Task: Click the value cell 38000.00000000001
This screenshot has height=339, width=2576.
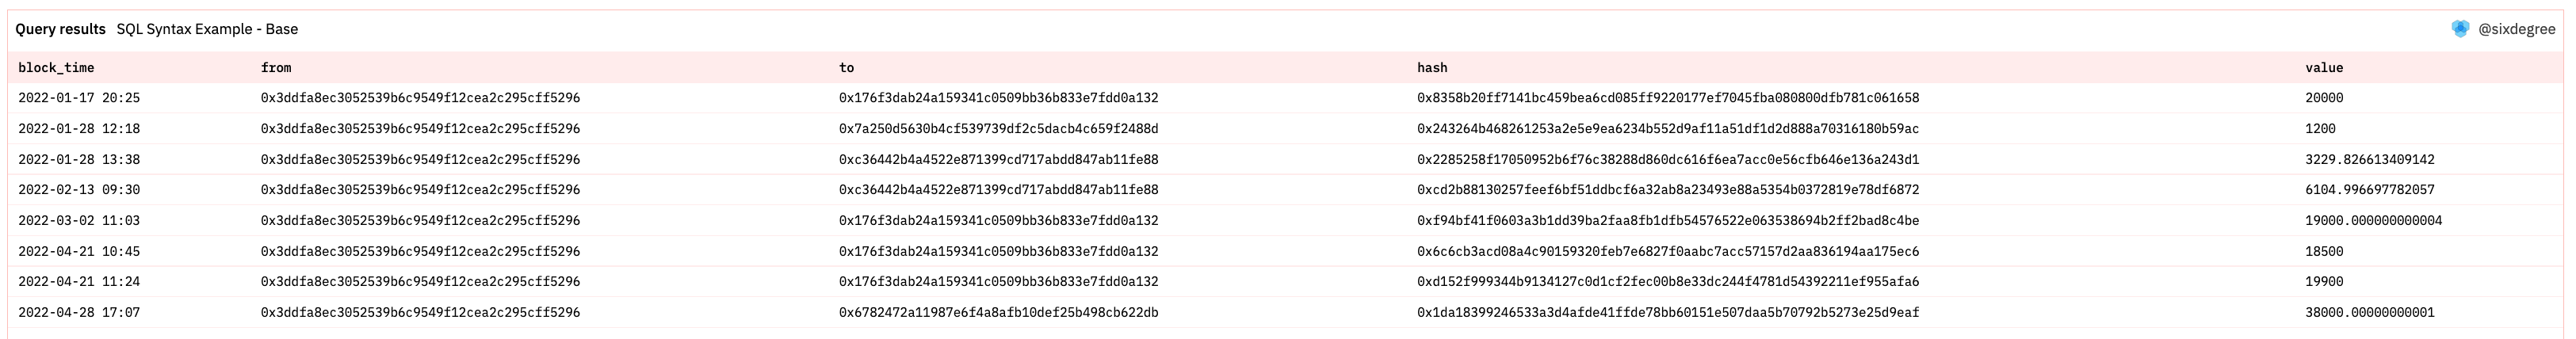Action: click(2369, 313)
